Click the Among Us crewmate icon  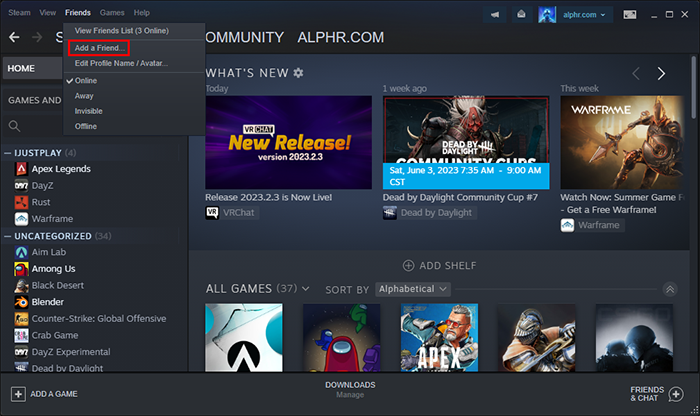coord(21,269)
